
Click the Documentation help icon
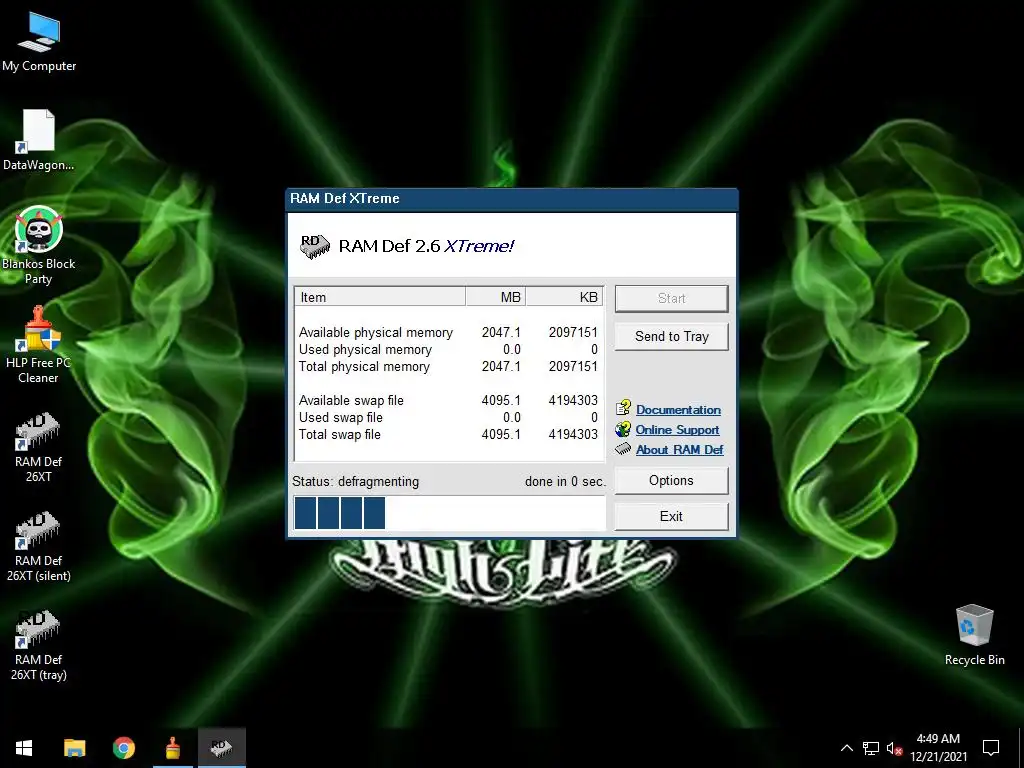pyautogui.click(x=623, y=409)
